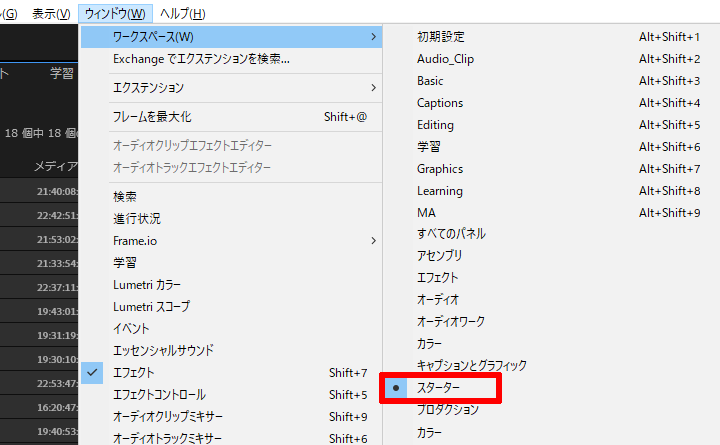
Task: Choose Exchange でエクステンションを検索
Action: 201,59
